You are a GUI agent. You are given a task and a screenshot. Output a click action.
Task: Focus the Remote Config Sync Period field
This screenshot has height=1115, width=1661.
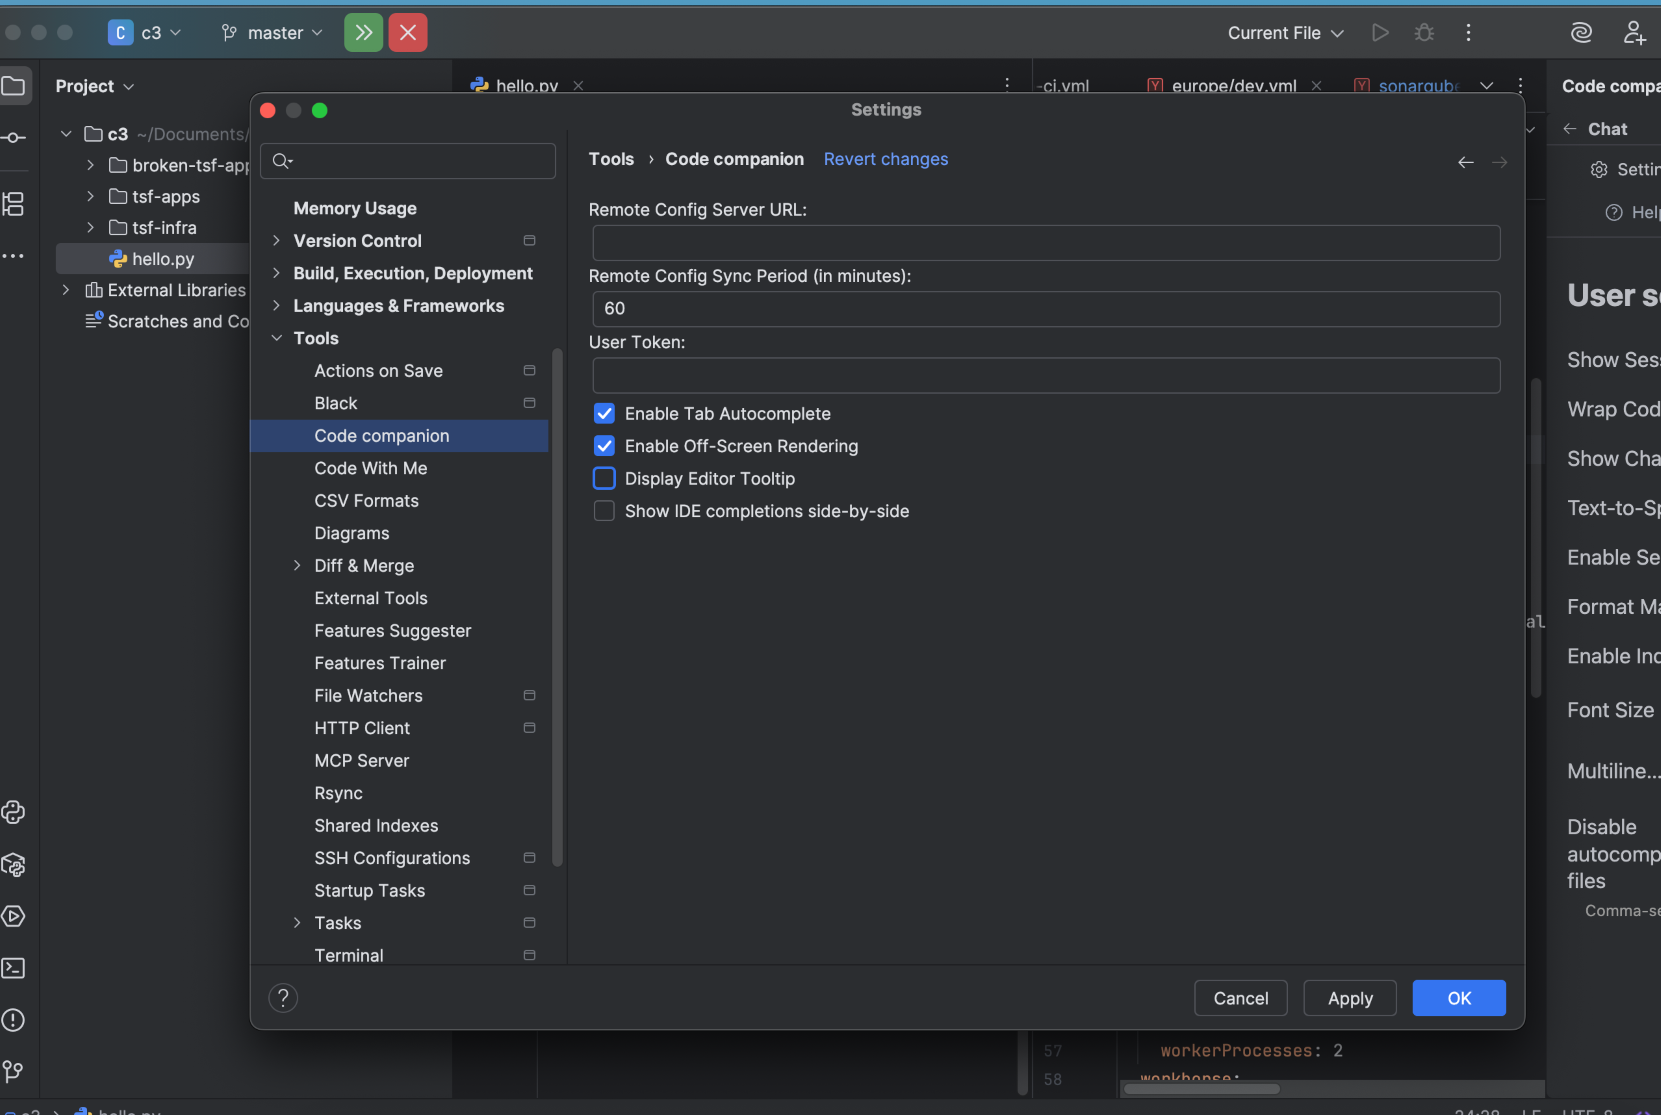[x=1046, y=309]
